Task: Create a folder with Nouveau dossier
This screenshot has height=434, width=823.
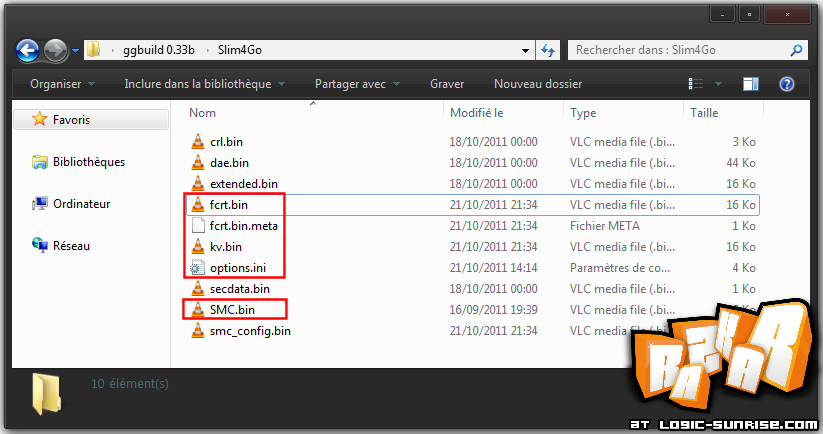Action: pos(537,84)
